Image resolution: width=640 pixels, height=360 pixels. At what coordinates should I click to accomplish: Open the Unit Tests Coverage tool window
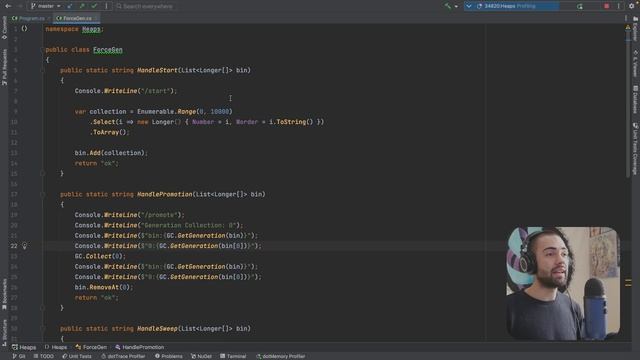[636, 148]
